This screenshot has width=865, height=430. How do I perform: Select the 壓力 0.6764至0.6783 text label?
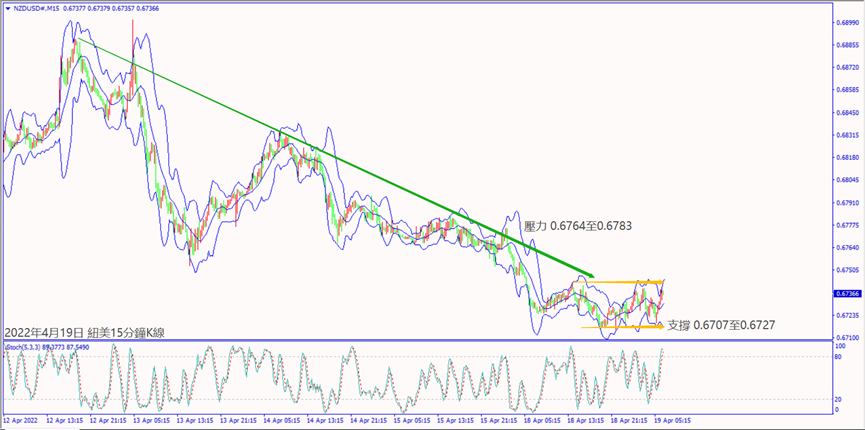[577, 227]
